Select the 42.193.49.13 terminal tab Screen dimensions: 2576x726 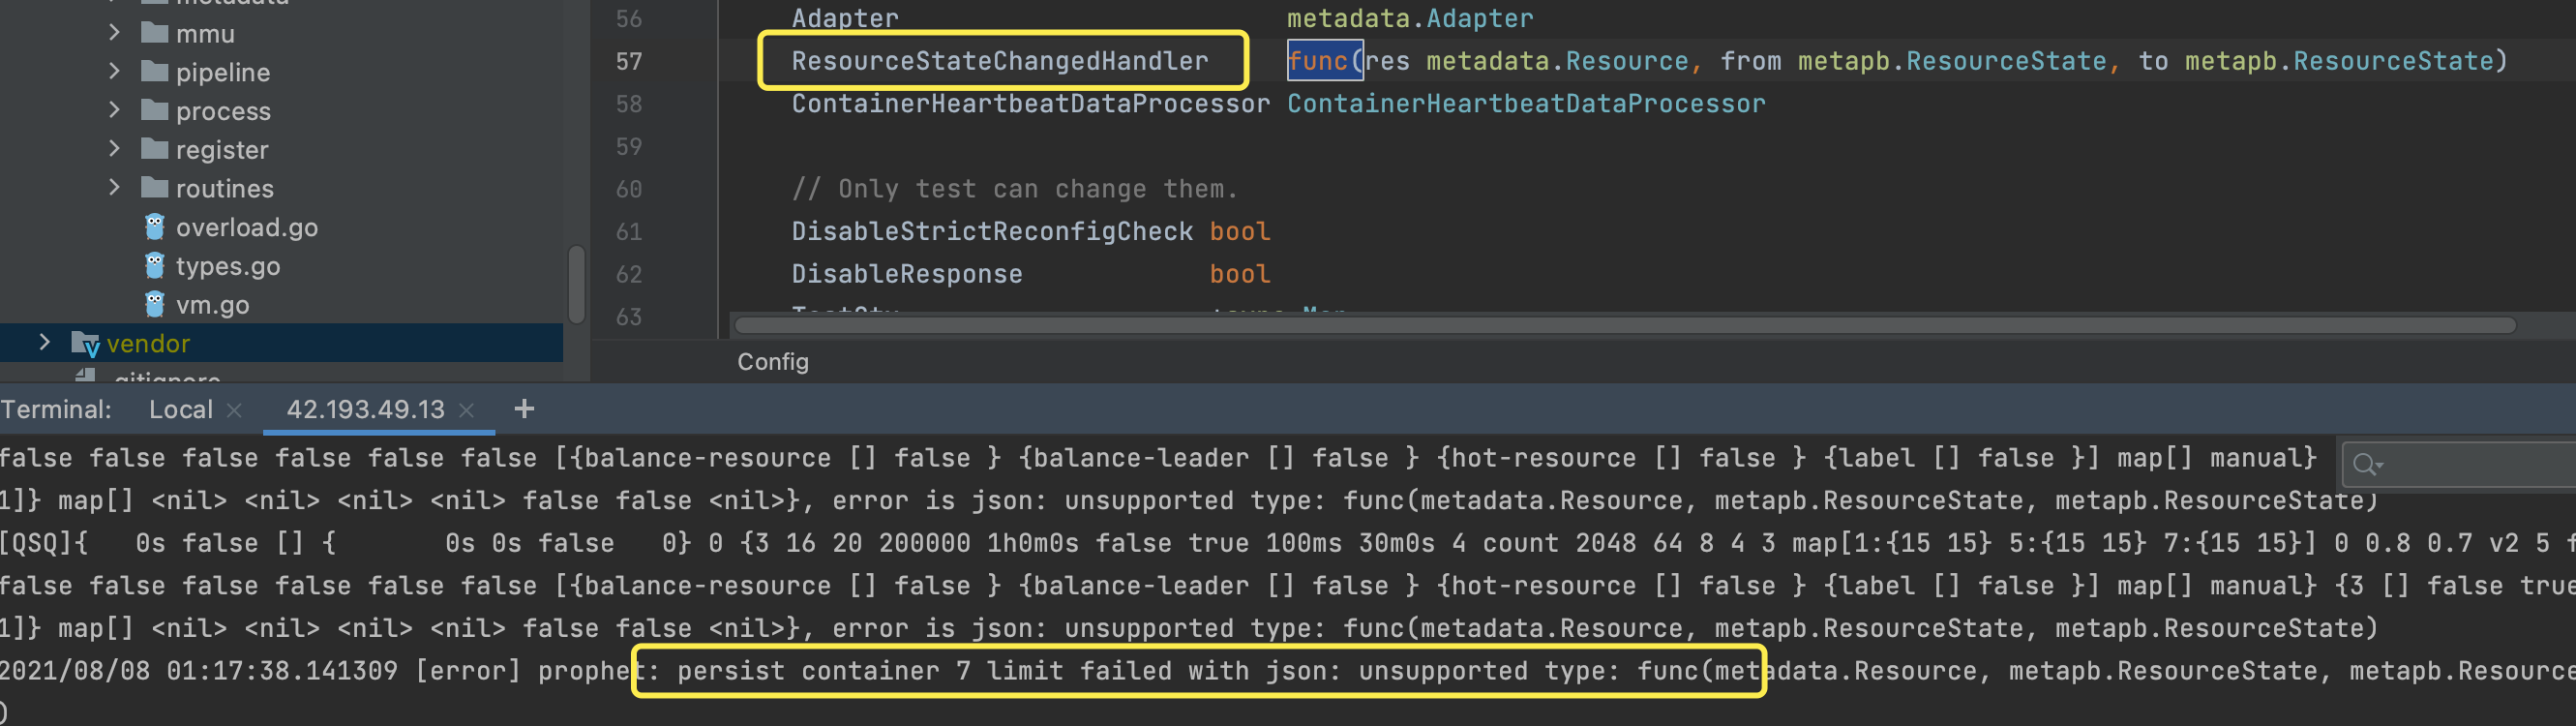367,409
